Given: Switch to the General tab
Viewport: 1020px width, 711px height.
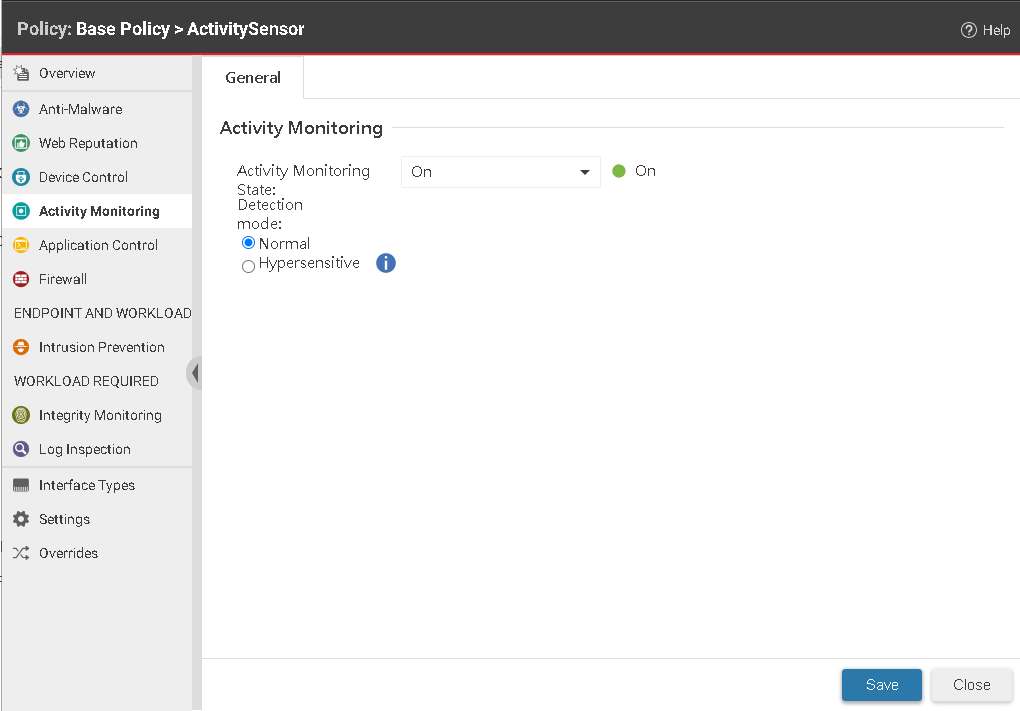Looking at the screenshot, I should [253, 77].
